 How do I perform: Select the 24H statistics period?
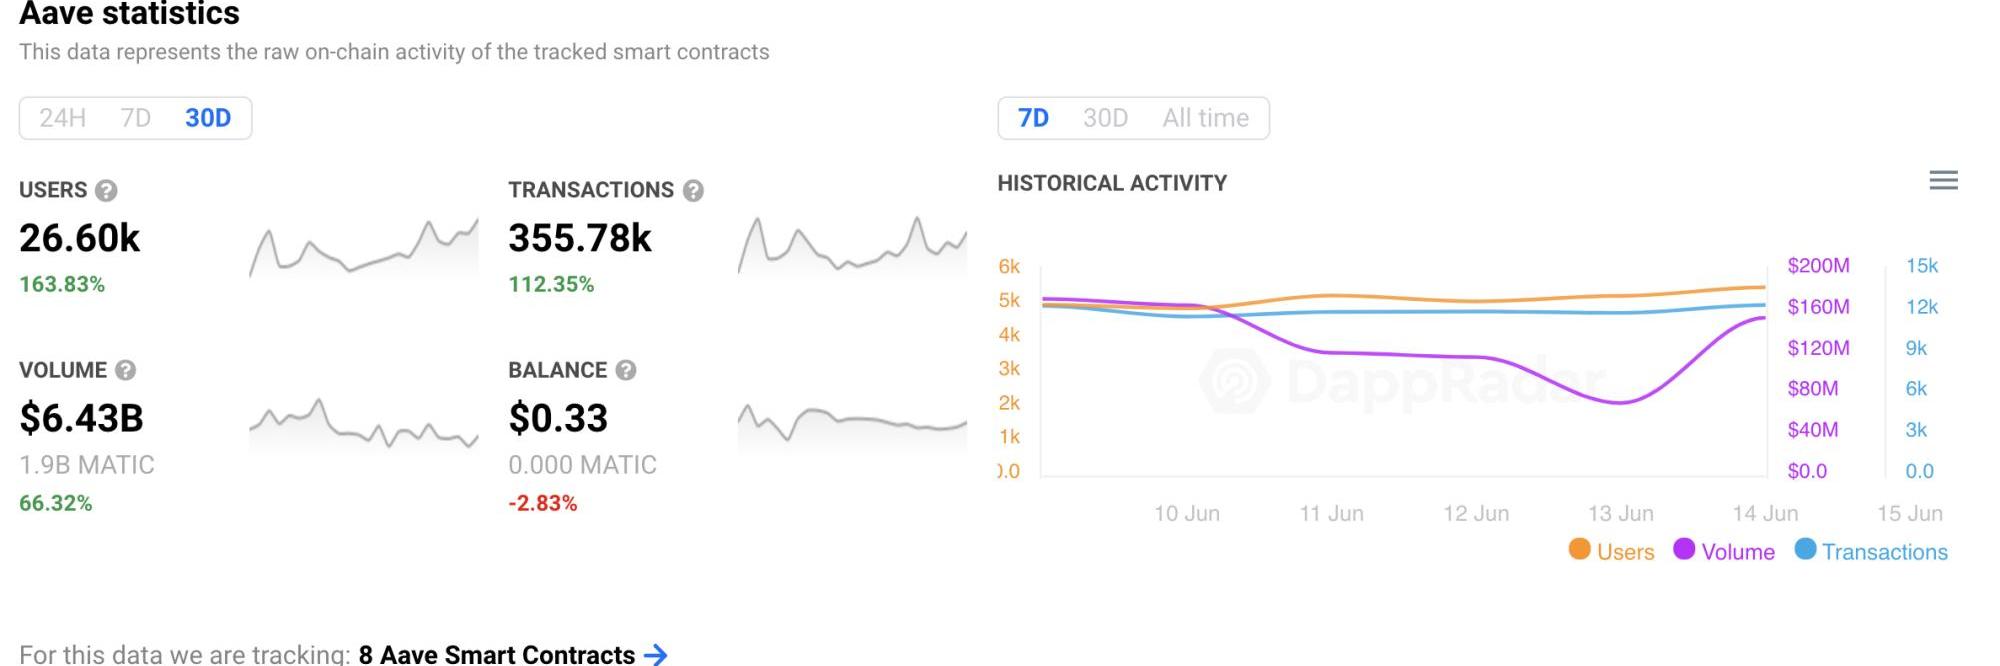(62, 118)
